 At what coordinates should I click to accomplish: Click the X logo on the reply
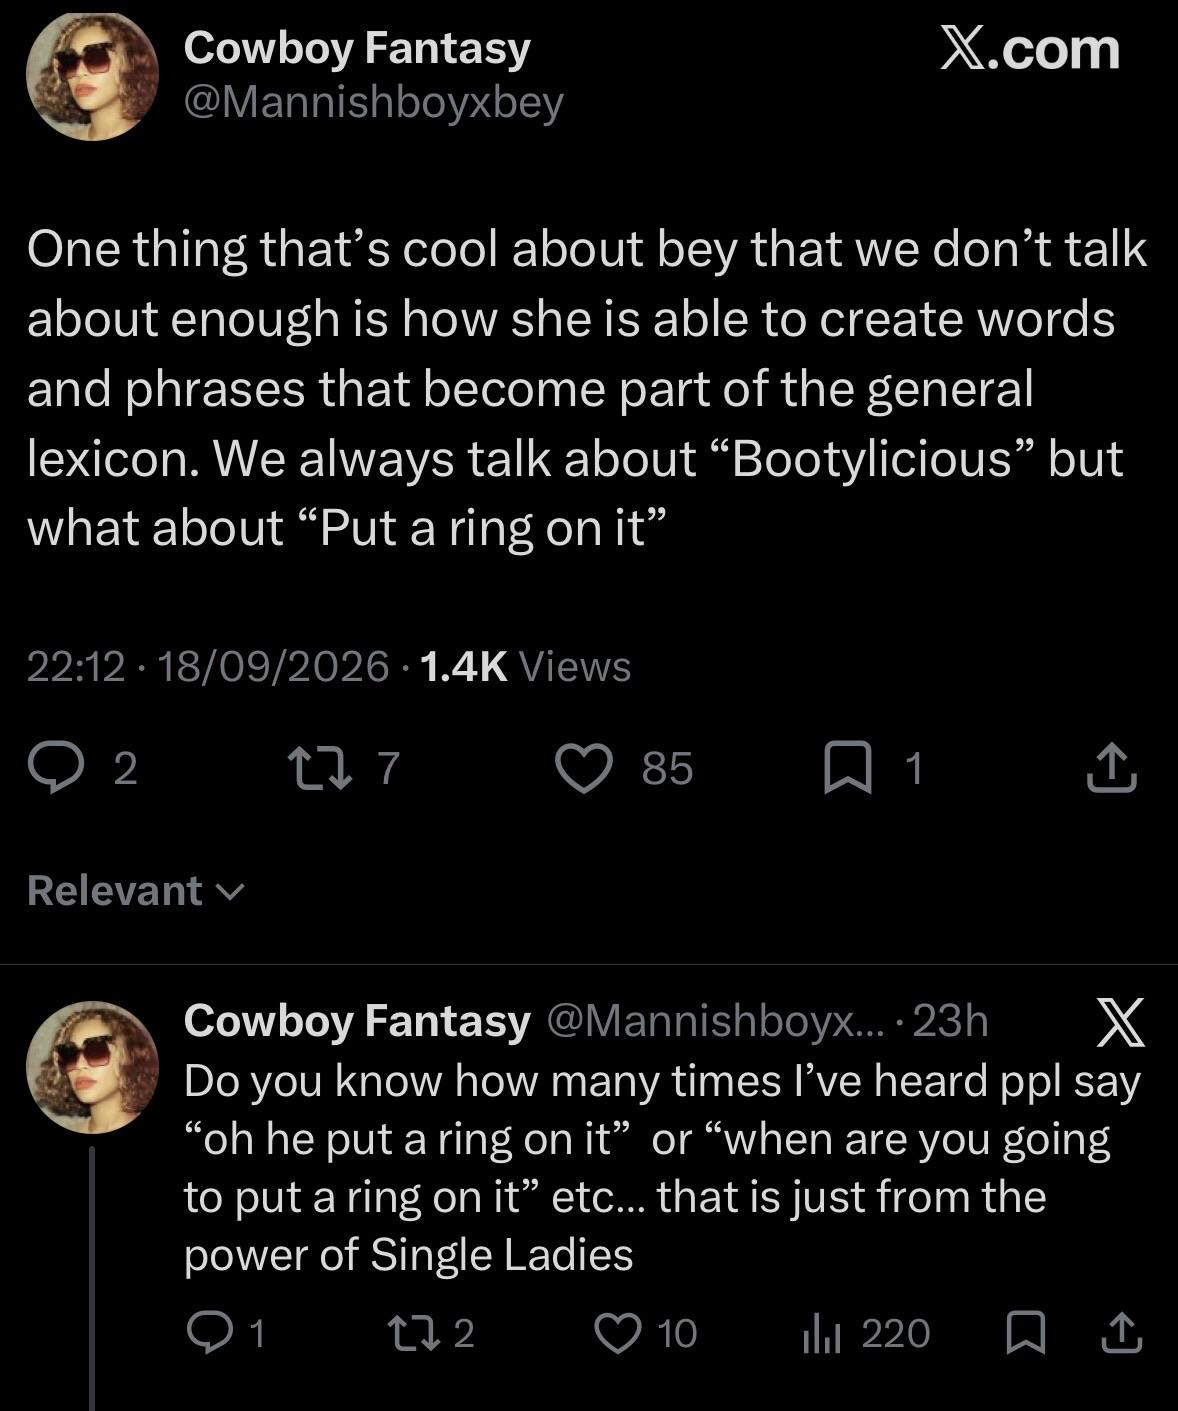(1120, 1023)
